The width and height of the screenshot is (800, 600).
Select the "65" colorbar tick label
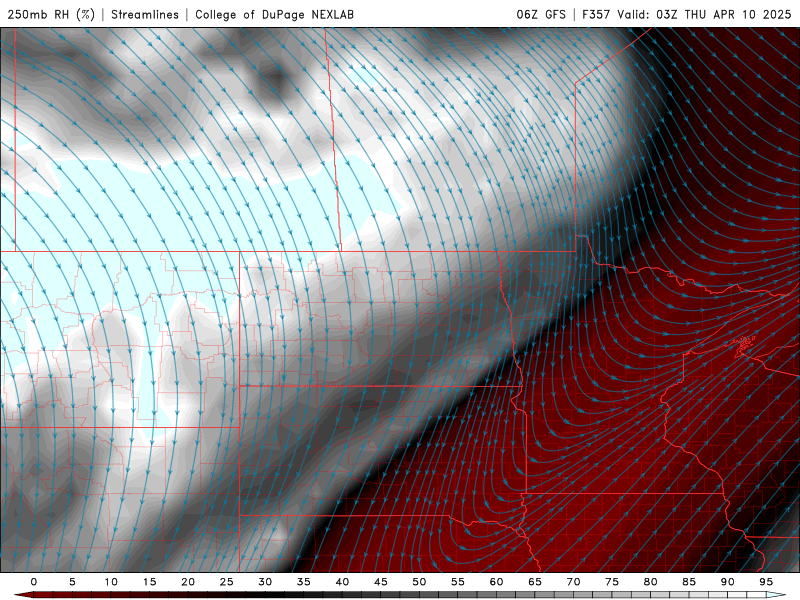535,582
